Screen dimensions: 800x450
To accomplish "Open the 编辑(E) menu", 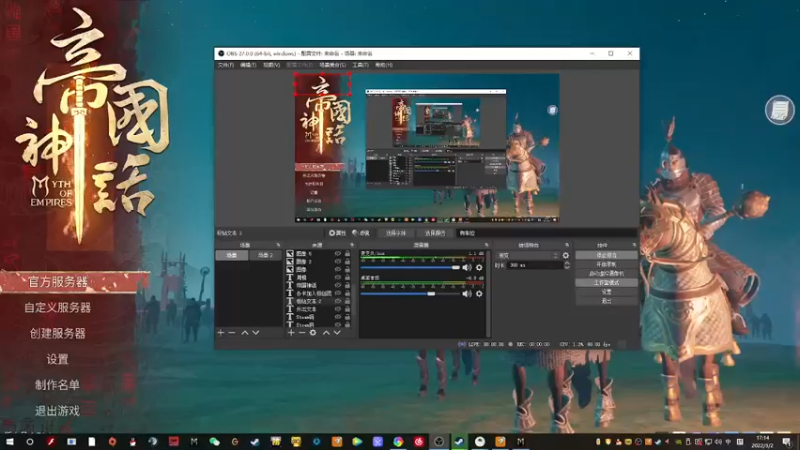I will coord(248,65).
